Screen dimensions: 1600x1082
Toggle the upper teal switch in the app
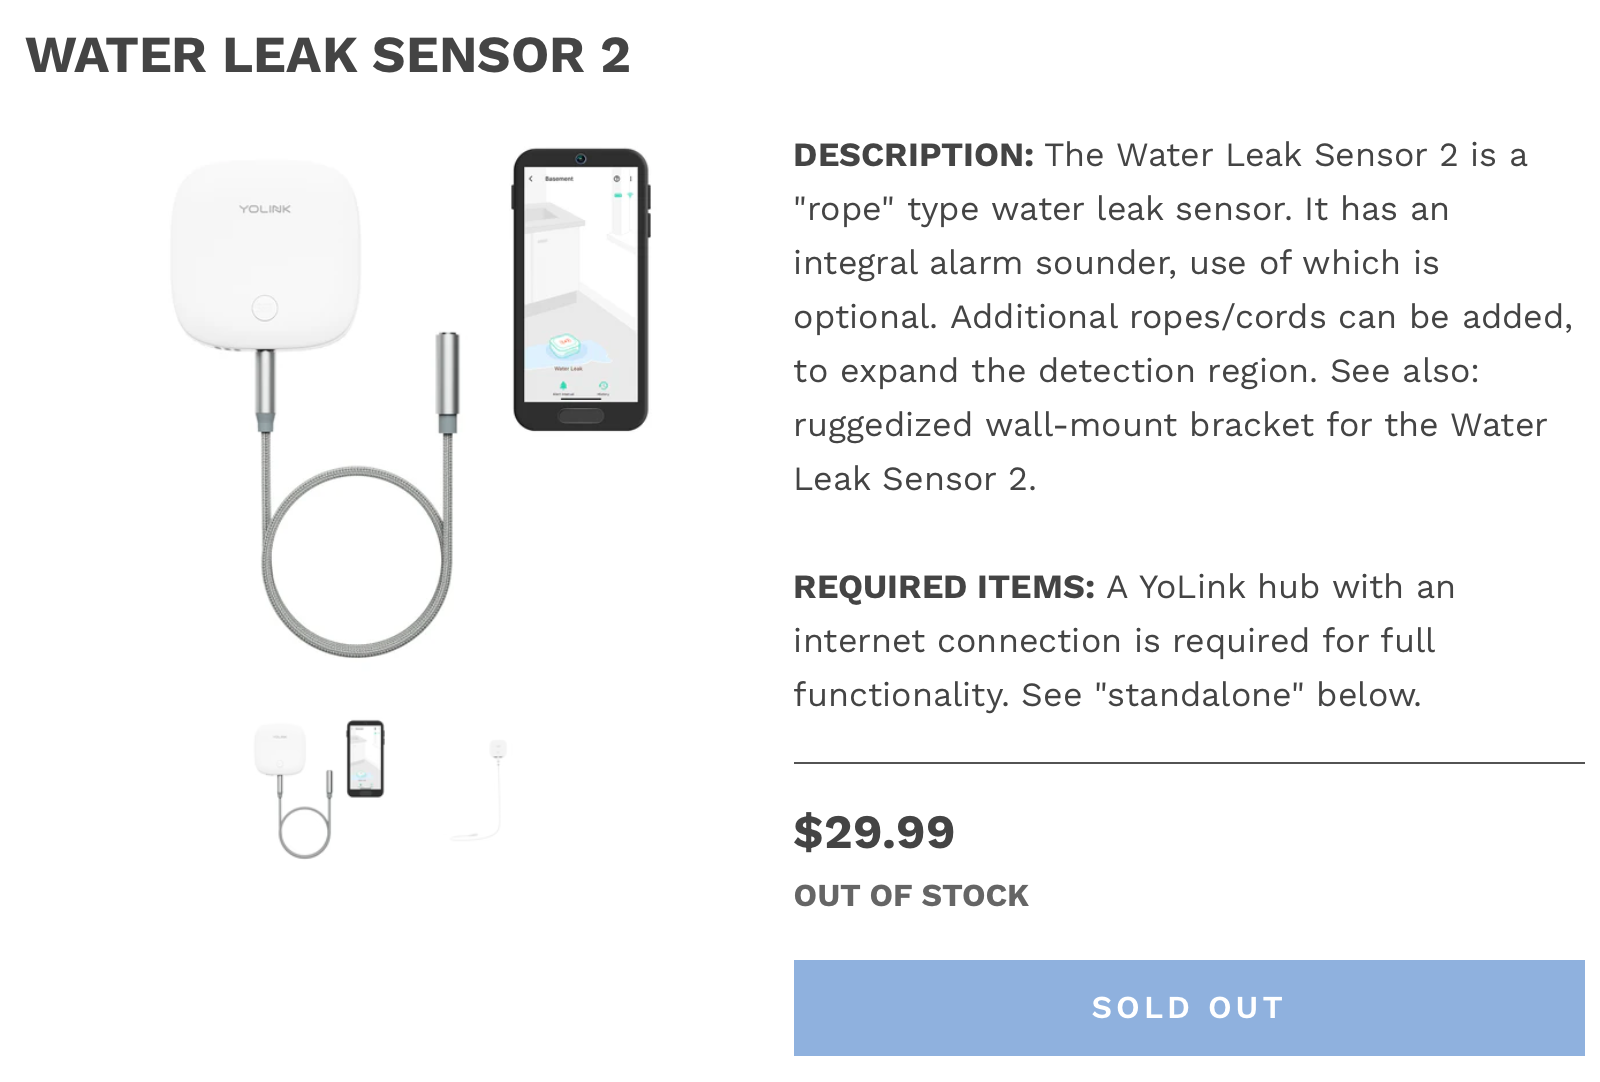pos(618,195)
